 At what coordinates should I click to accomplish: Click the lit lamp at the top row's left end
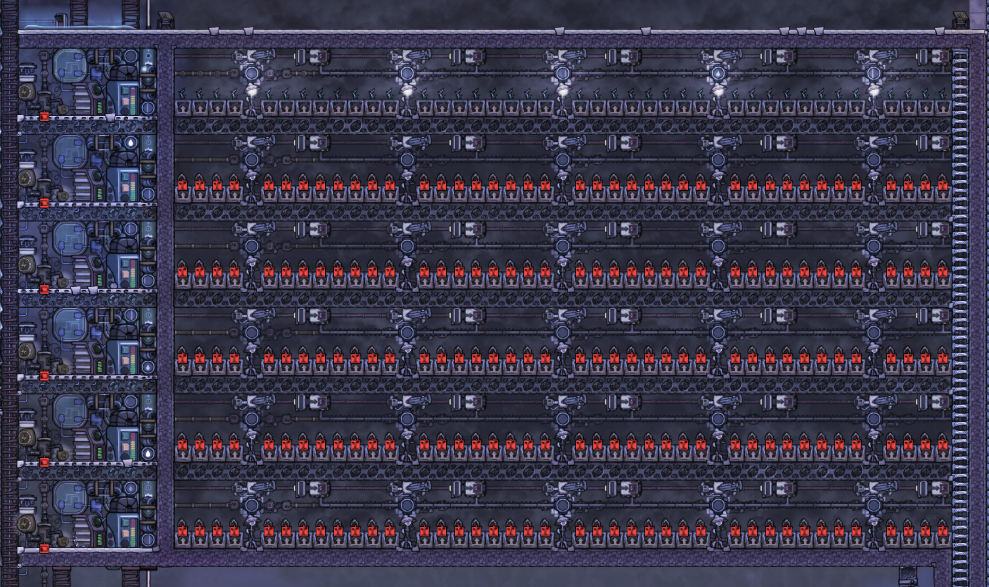pyautogui.click(x=251, y=90)
